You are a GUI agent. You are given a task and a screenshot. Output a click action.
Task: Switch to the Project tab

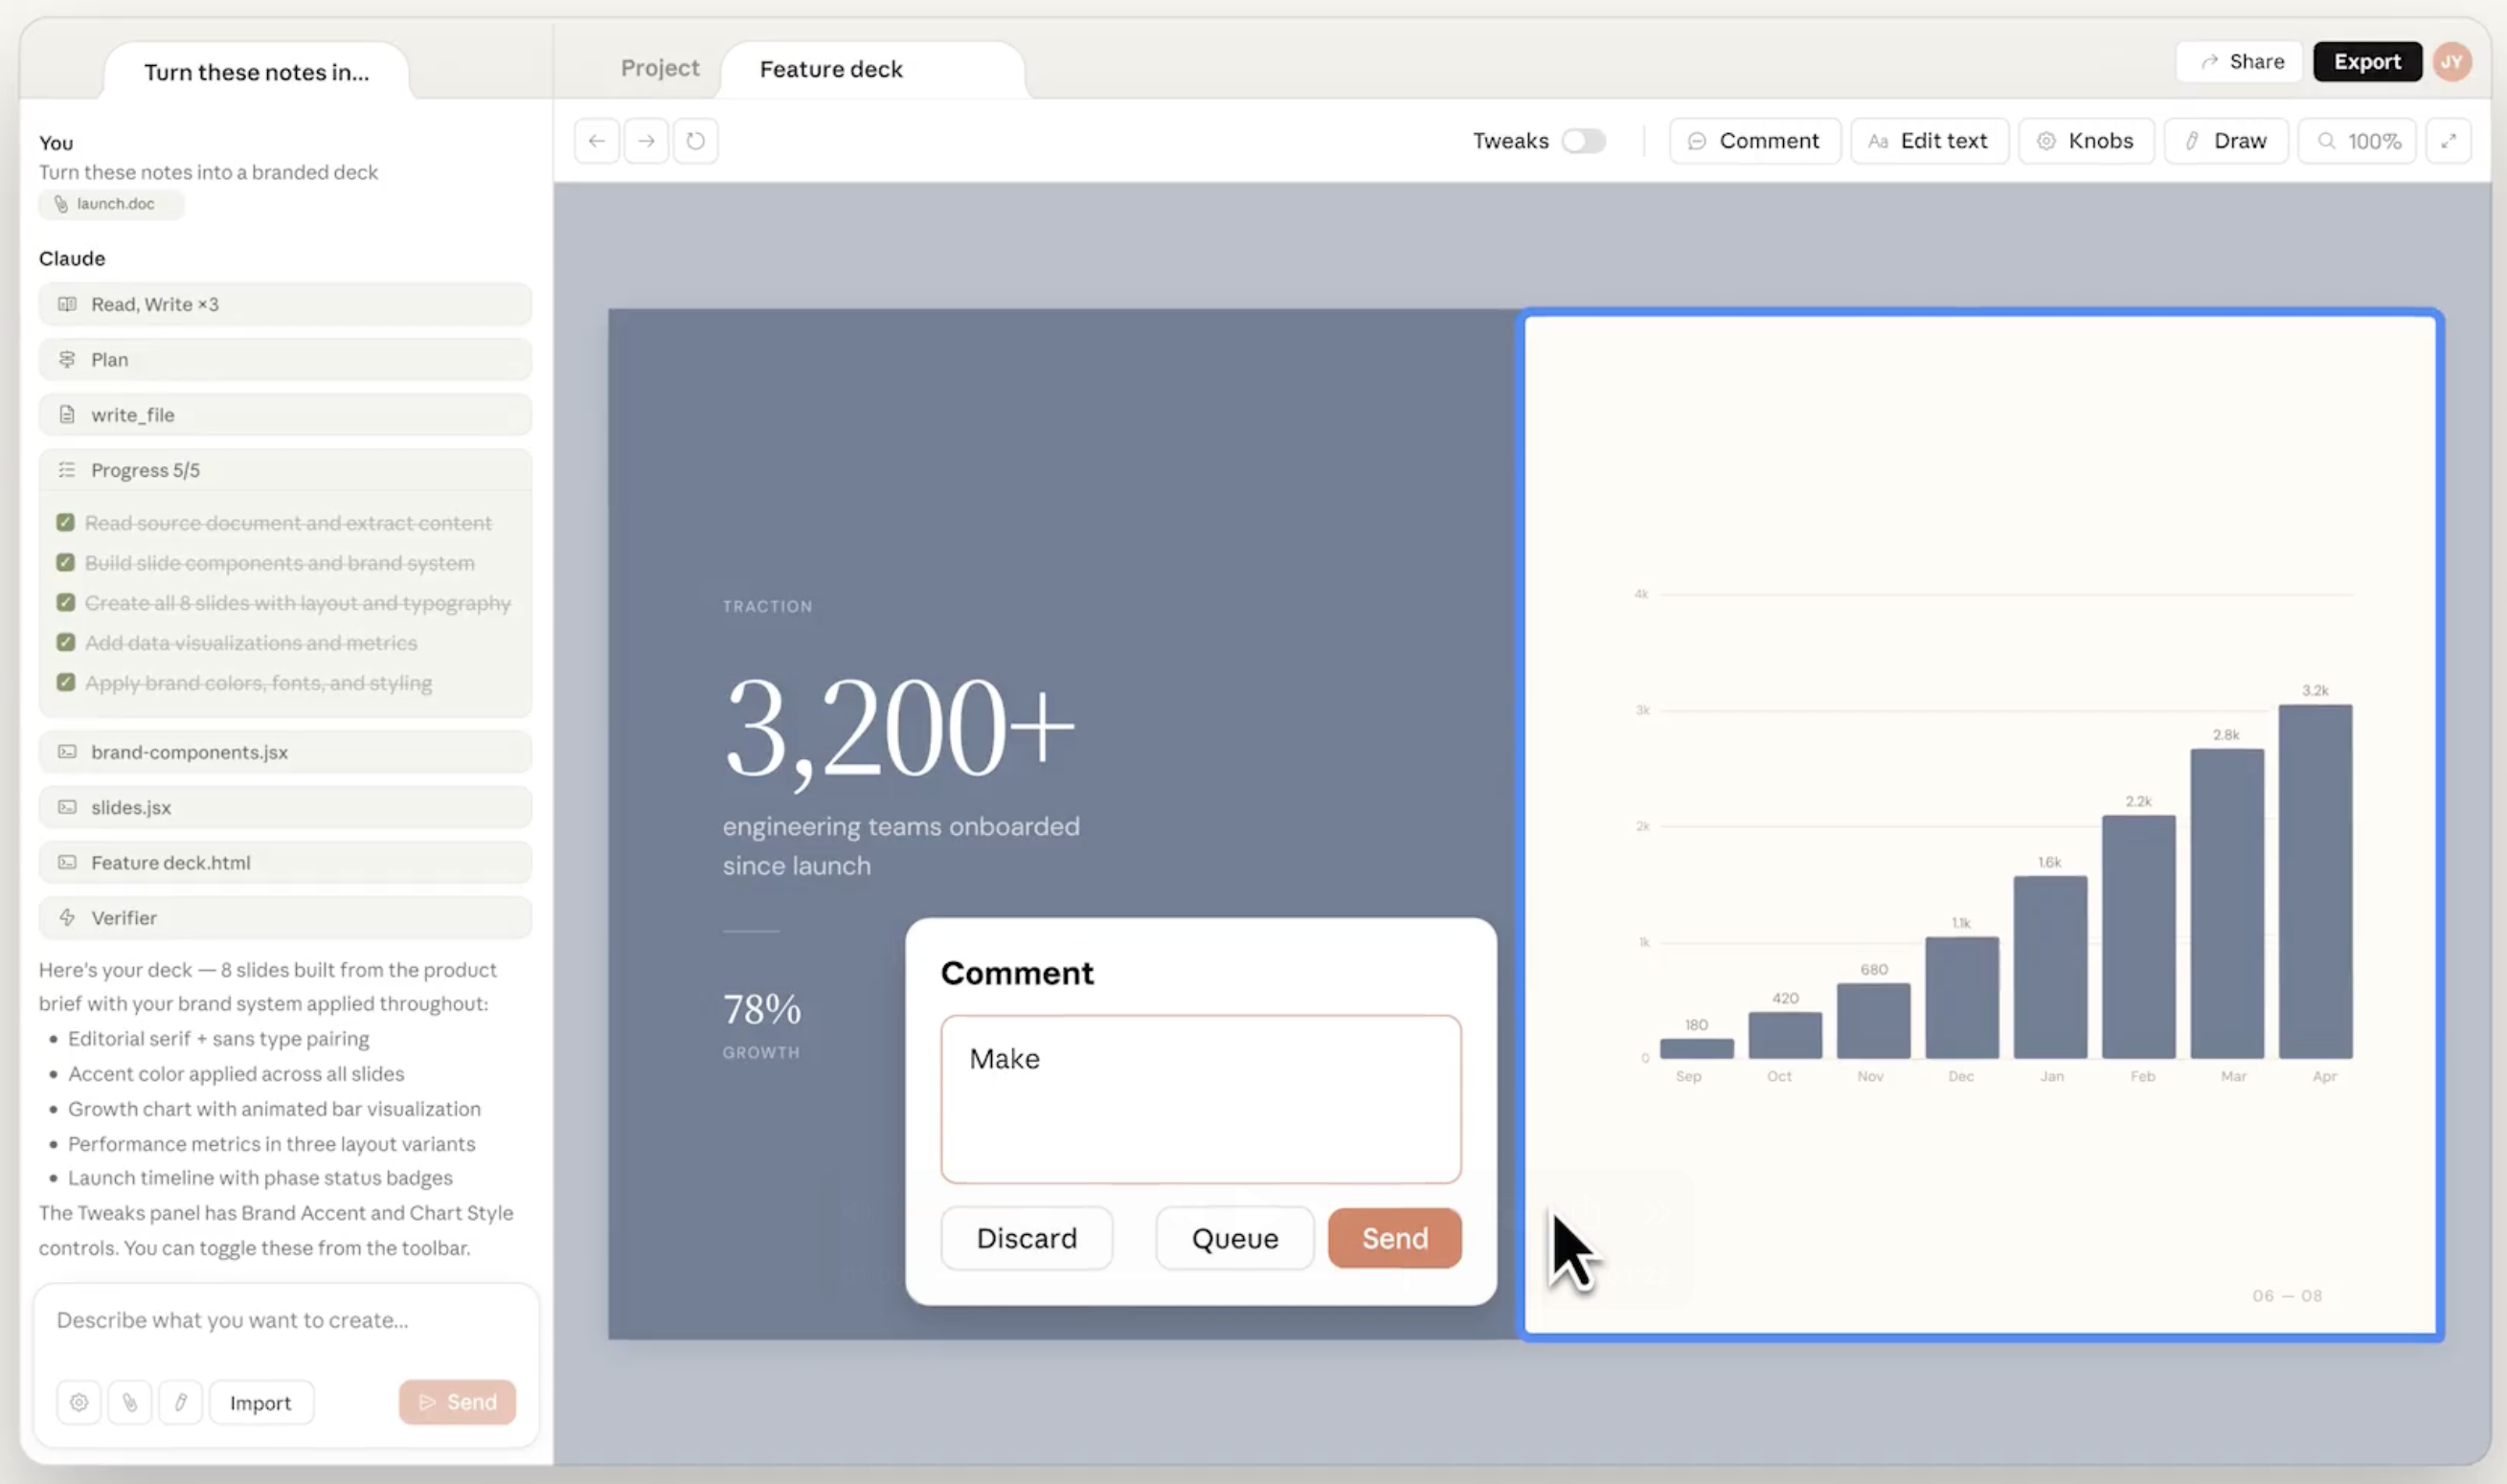coord(659,68)
